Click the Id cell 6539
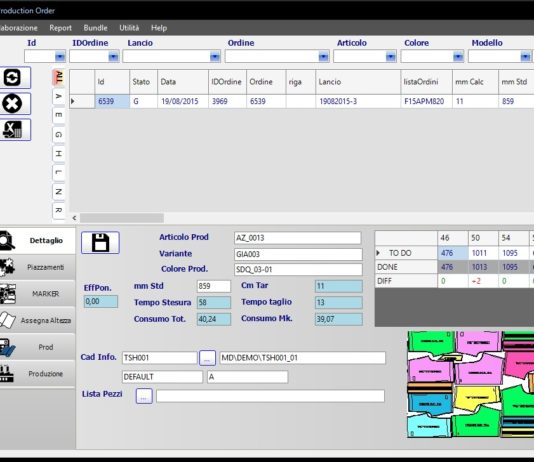The width and height of the screenshot is (534, 462). 112,101
